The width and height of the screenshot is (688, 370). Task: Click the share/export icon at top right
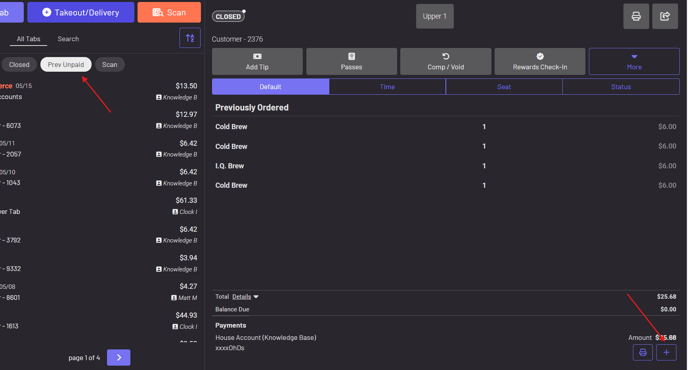coord(665,16)
